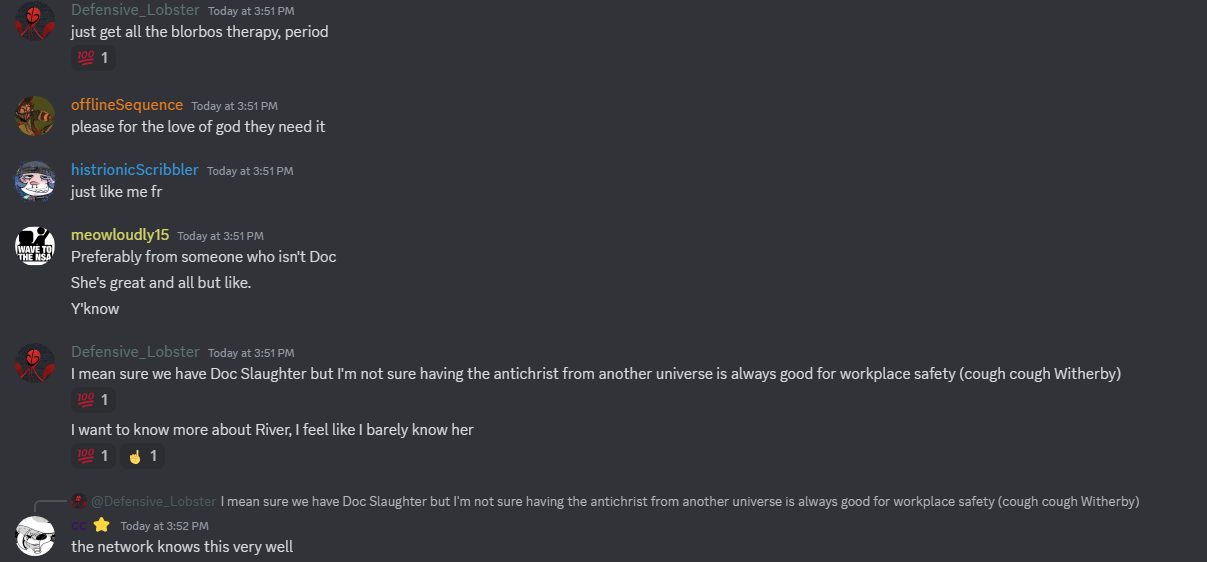Click offlineSequence's profile avatar

click(x=35, y=116)
